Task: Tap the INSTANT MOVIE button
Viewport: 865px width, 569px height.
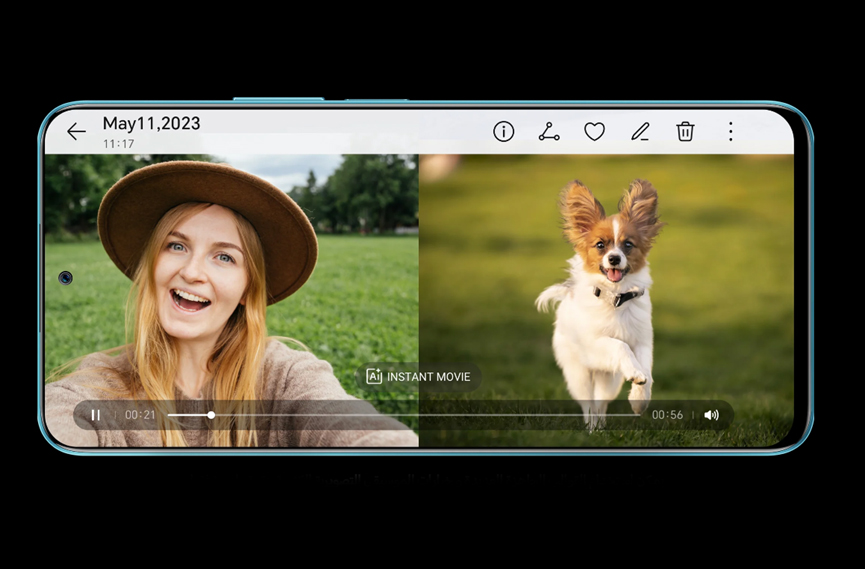Action: [x=428, y=377]
